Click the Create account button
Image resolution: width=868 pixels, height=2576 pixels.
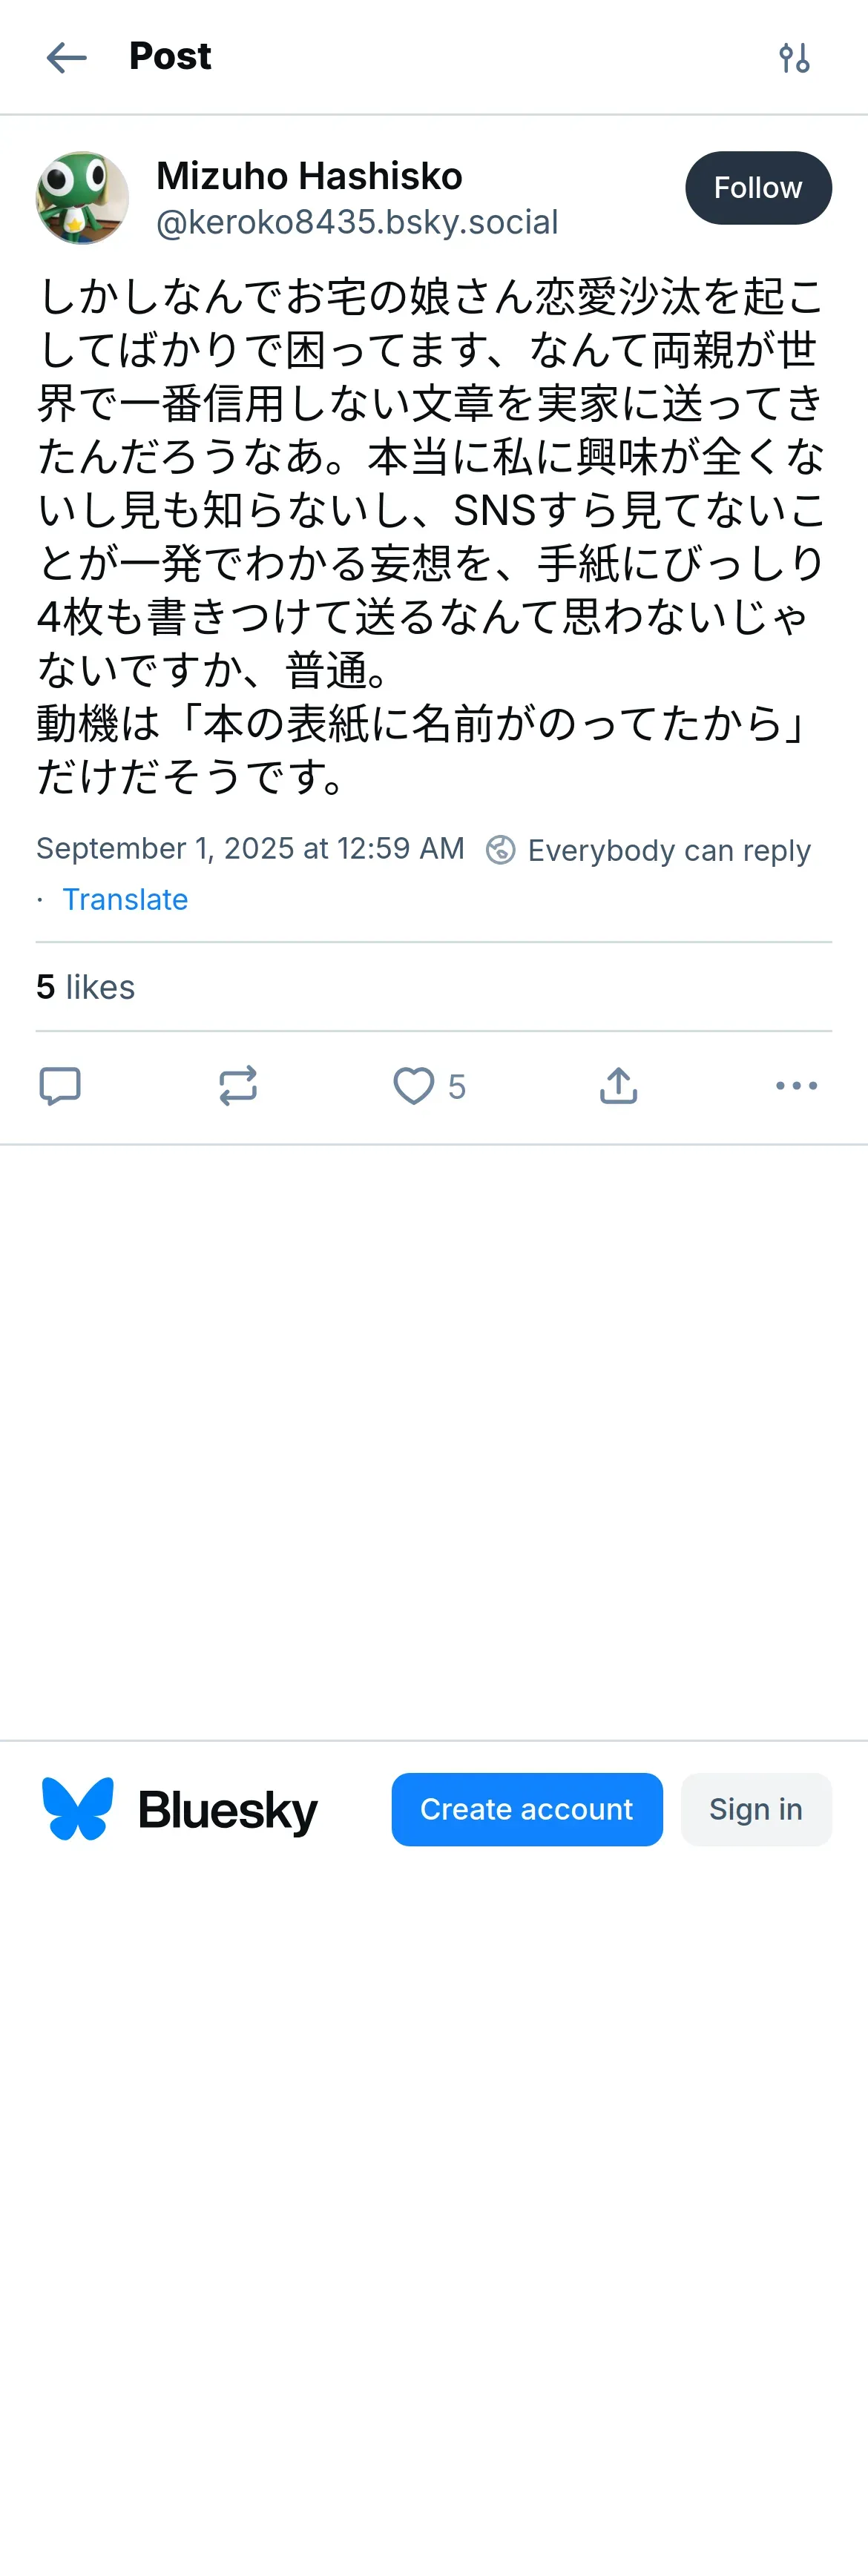tap(526, 1809)
